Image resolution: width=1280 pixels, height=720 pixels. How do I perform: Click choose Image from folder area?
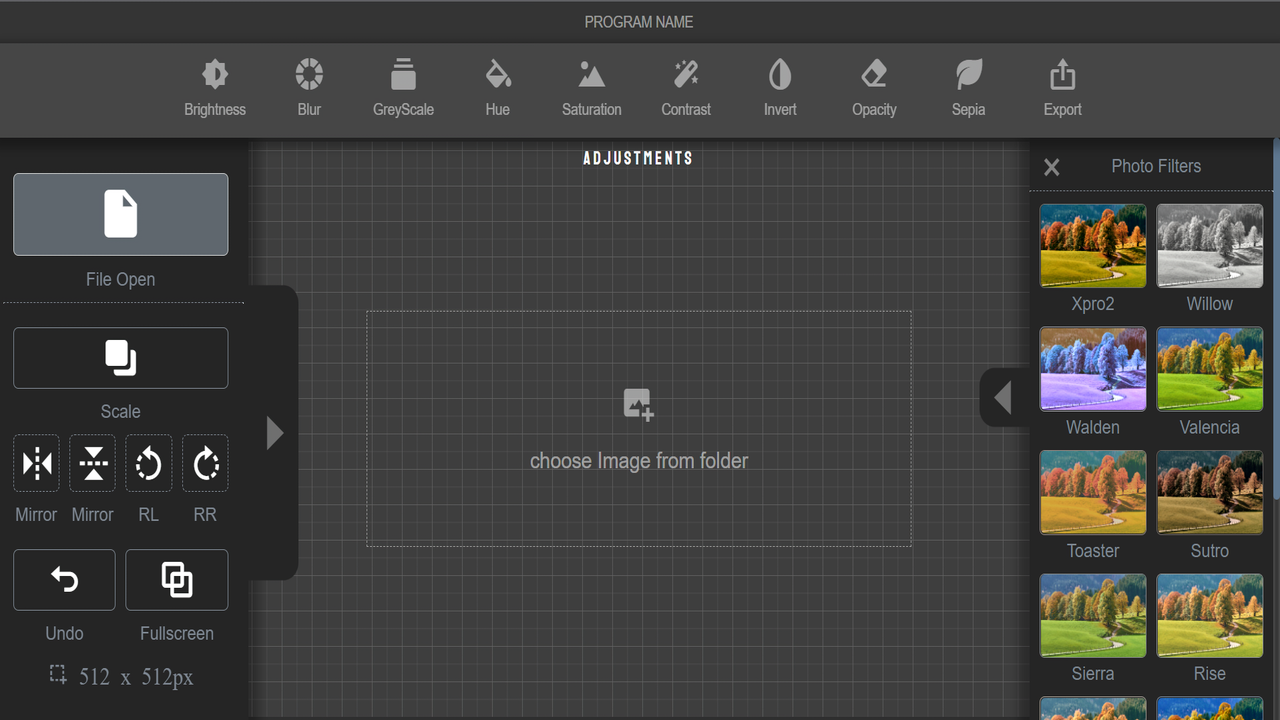tap(638, 430)
